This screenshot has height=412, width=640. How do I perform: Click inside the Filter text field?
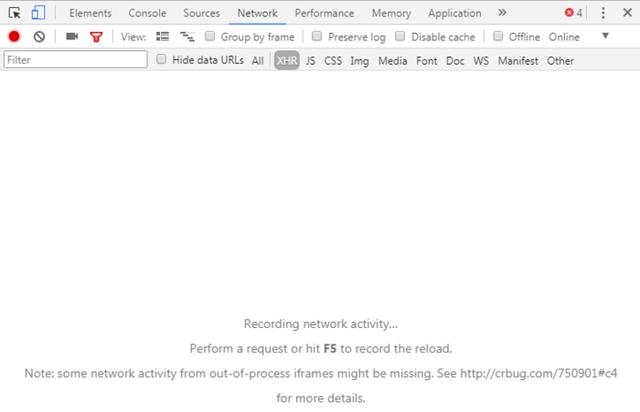click(76, 60)
